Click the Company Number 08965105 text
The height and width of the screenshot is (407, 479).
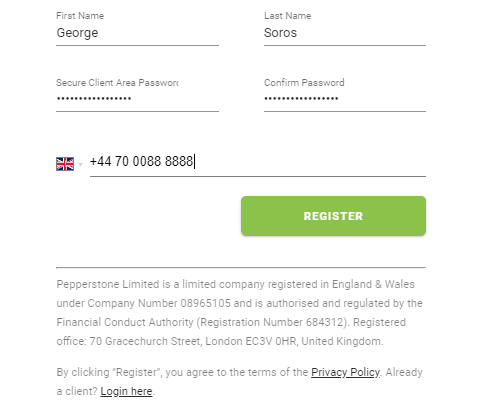[159, 303]
